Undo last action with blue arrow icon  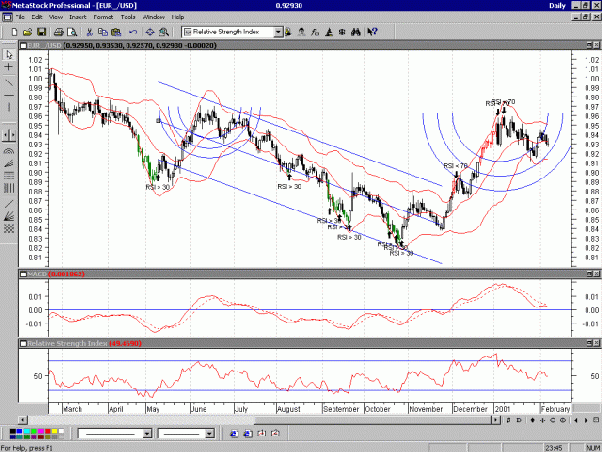pos(133,32)
